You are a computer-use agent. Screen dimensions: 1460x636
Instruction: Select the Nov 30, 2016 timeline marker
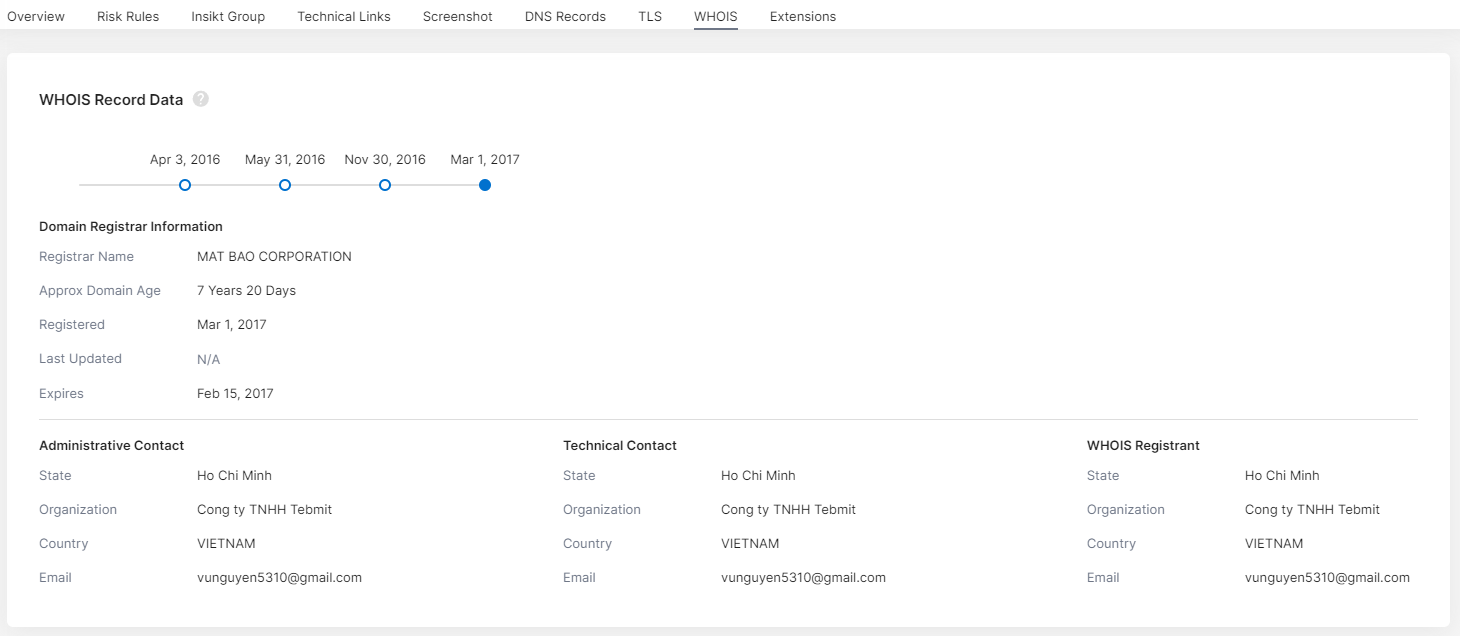[384, 184]
